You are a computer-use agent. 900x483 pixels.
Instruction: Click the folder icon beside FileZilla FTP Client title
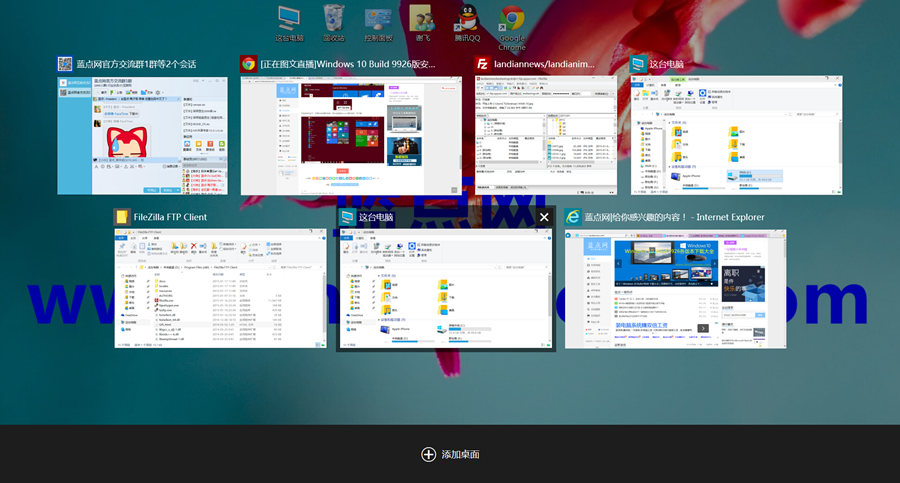click(x=122, y=217)
